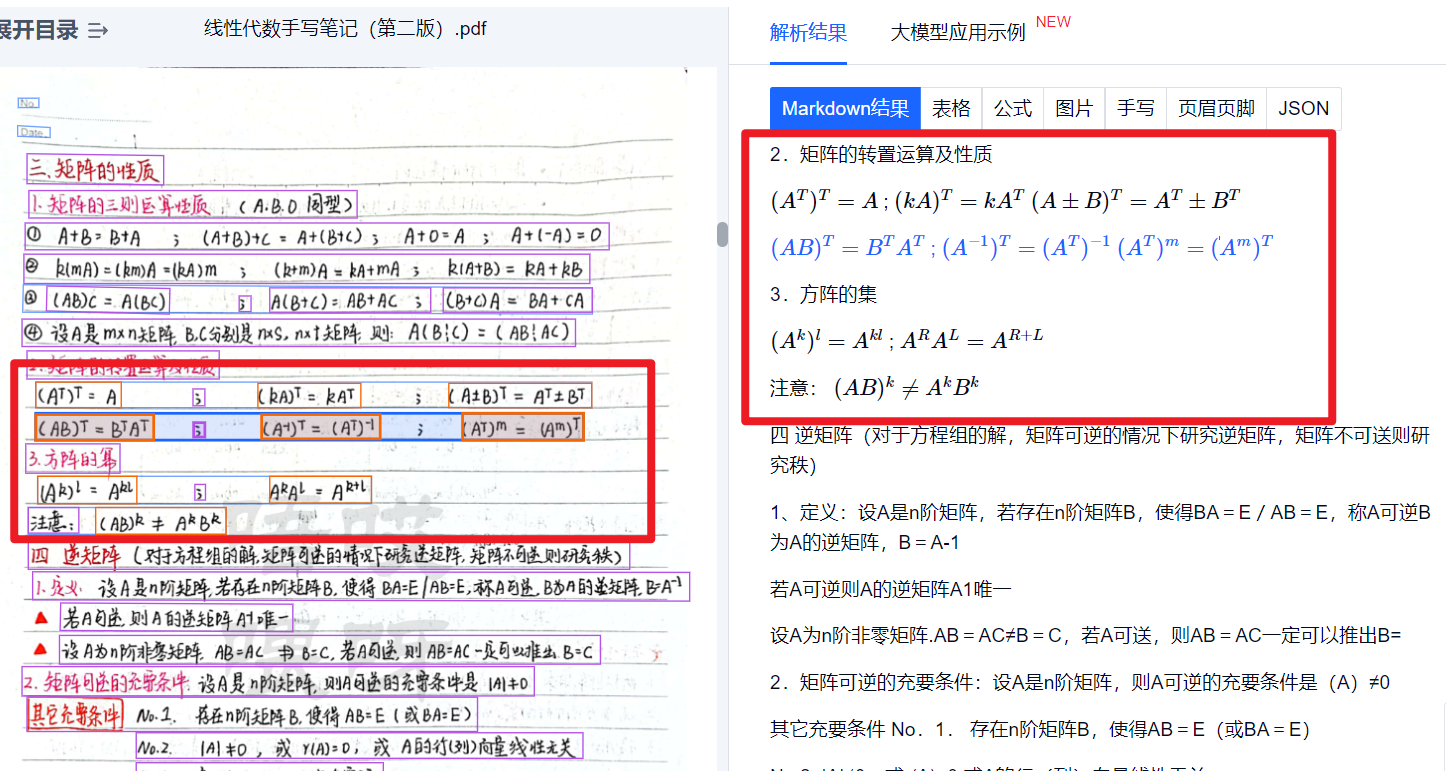This screenshot has width=1446, height=771.
Task: Switch to the 公式 results tab
Action: click(1012, 108)
